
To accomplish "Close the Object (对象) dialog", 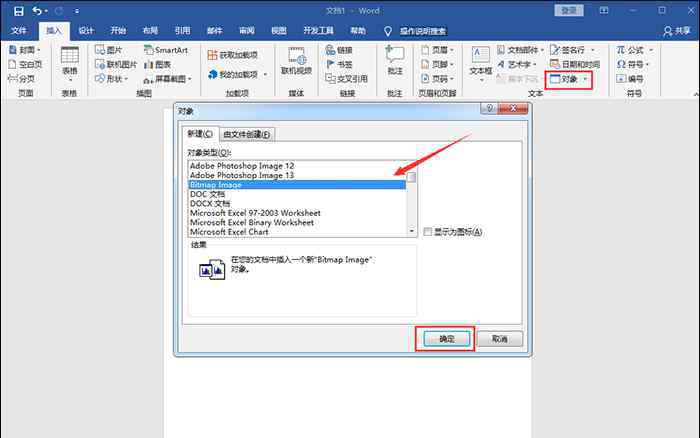I will coord(513,108).
